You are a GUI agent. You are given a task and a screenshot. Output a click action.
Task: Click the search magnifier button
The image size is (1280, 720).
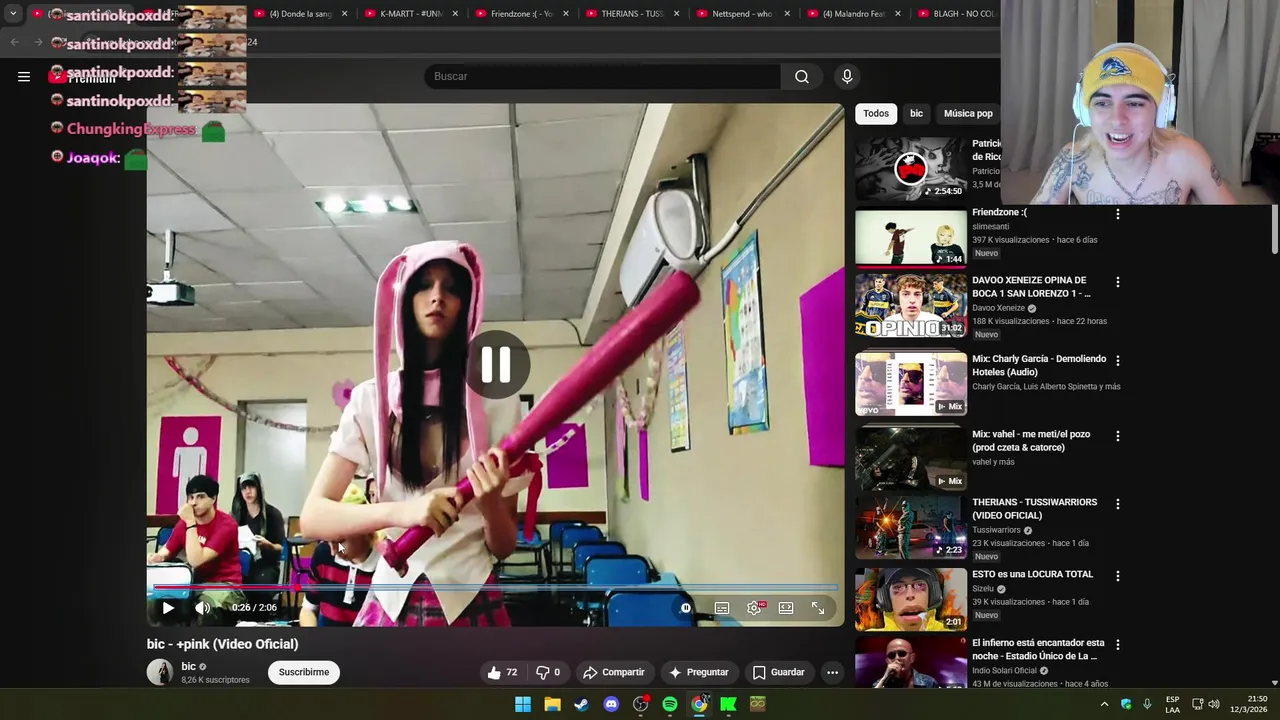click(x=802, y=76)
